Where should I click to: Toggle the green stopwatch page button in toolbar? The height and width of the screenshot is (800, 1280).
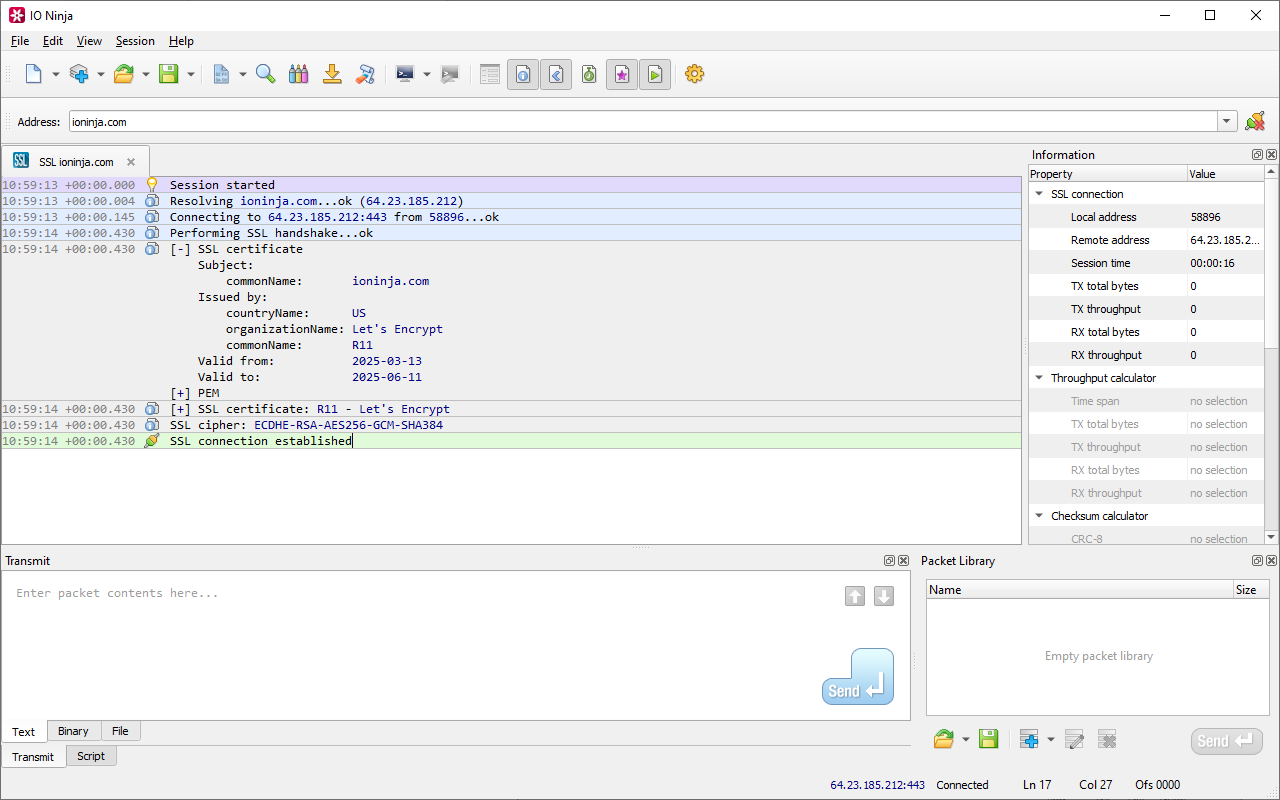point(589,74)
